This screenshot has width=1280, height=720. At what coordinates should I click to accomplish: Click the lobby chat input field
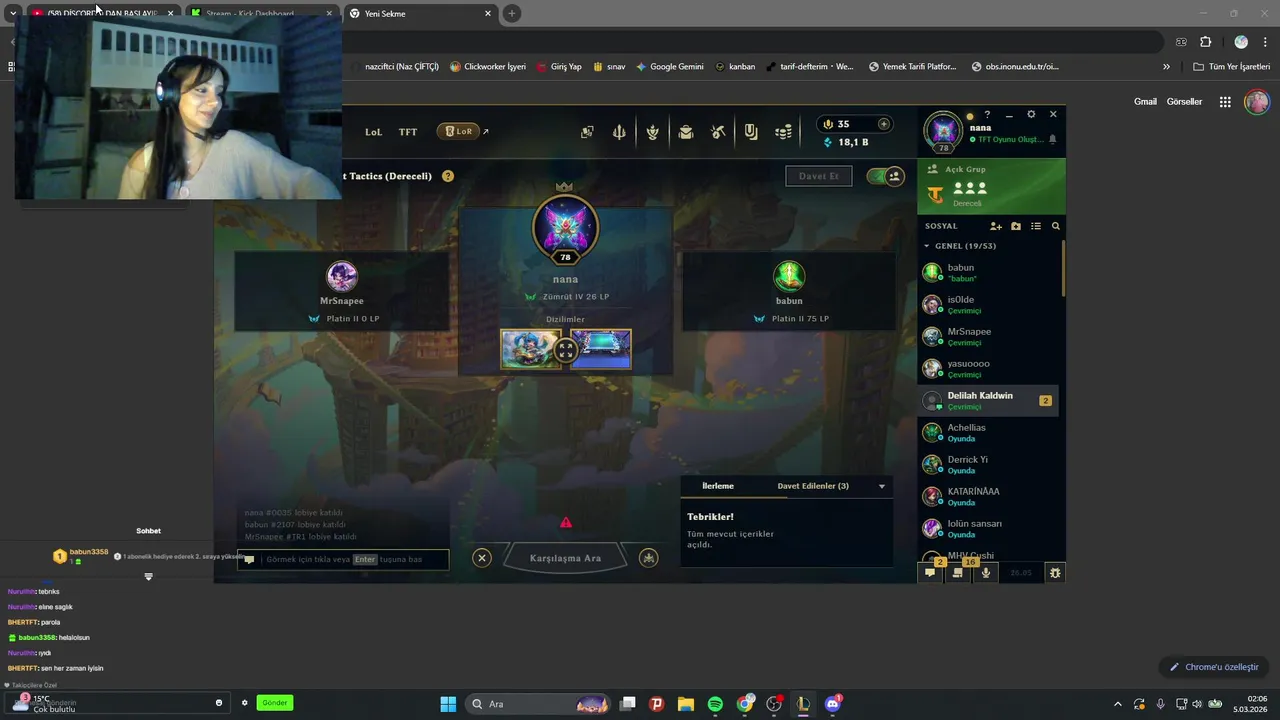pyautogui.click(x=343, y=559)
